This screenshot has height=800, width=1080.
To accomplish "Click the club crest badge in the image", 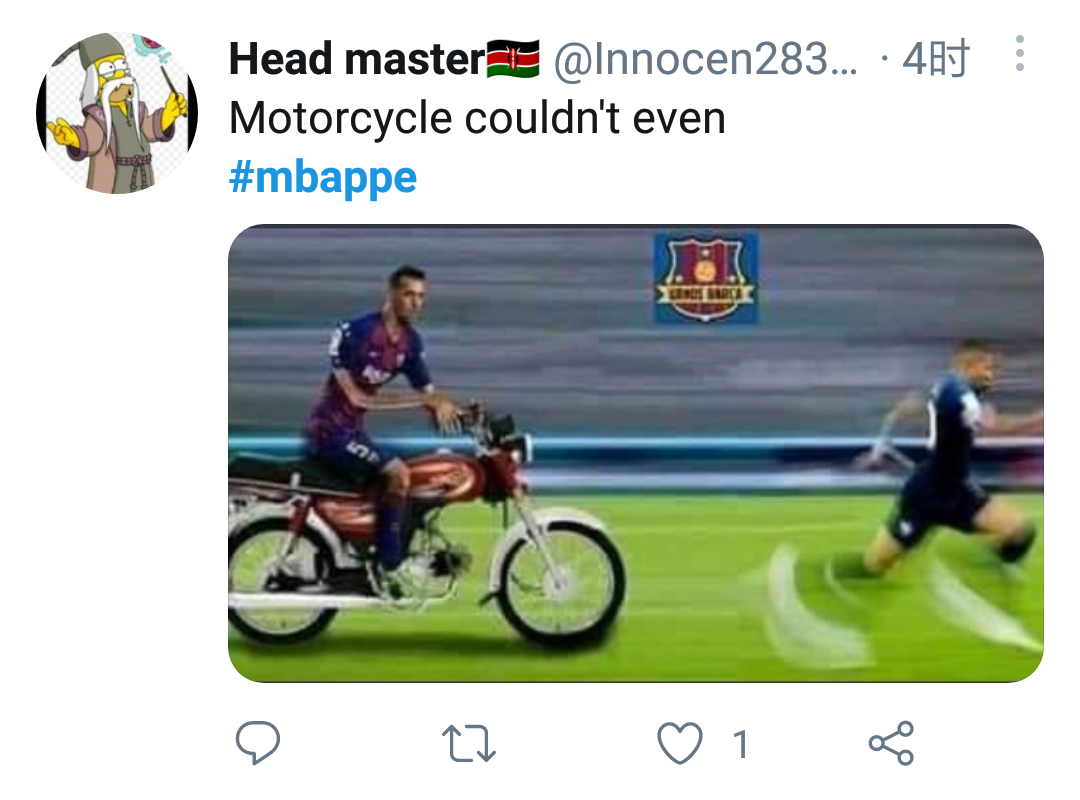I will click(705, 278).
